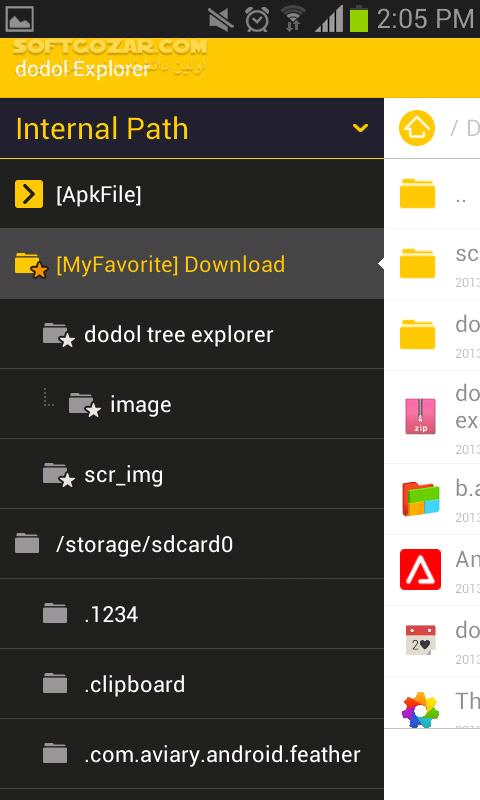Tap the Internal Path header label

102,128
